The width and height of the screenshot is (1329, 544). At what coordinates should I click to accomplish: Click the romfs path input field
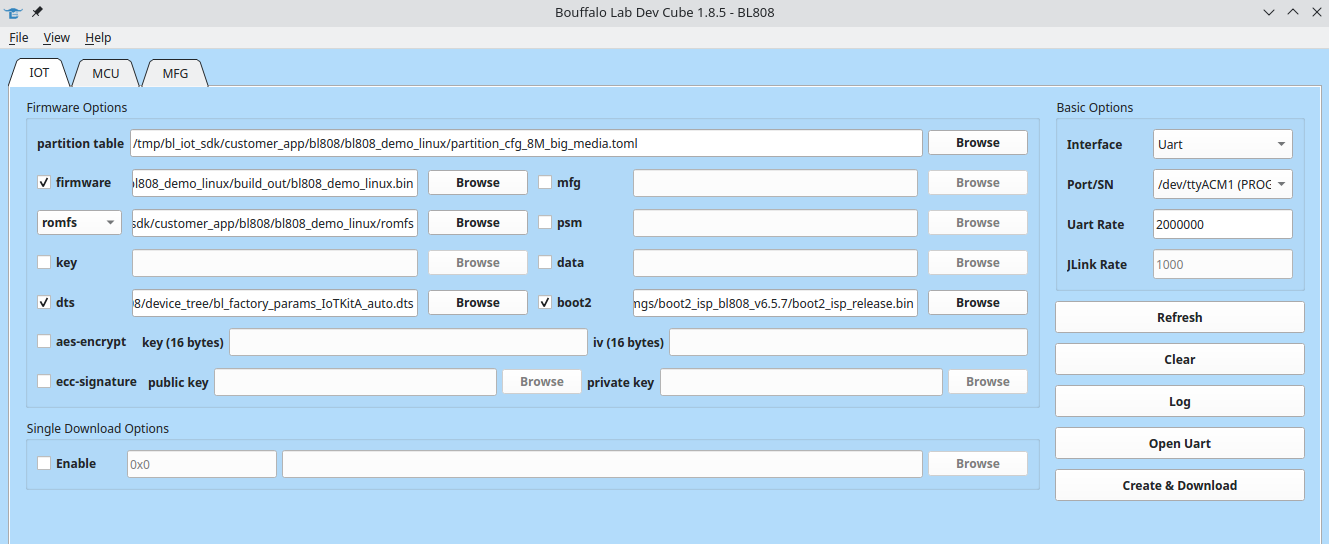[x=274, y=223]
